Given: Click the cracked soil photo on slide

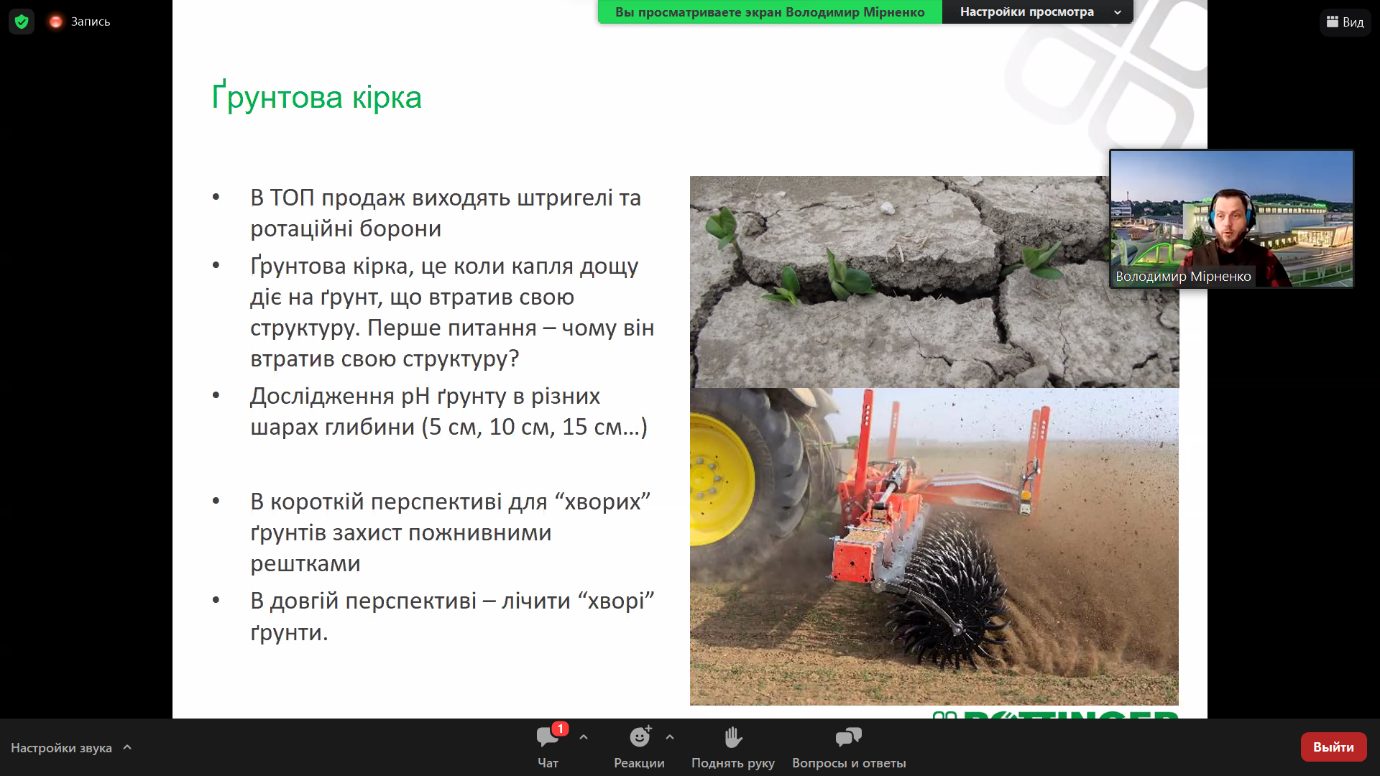Looking at the screenshot, I should tap(934, 282).
